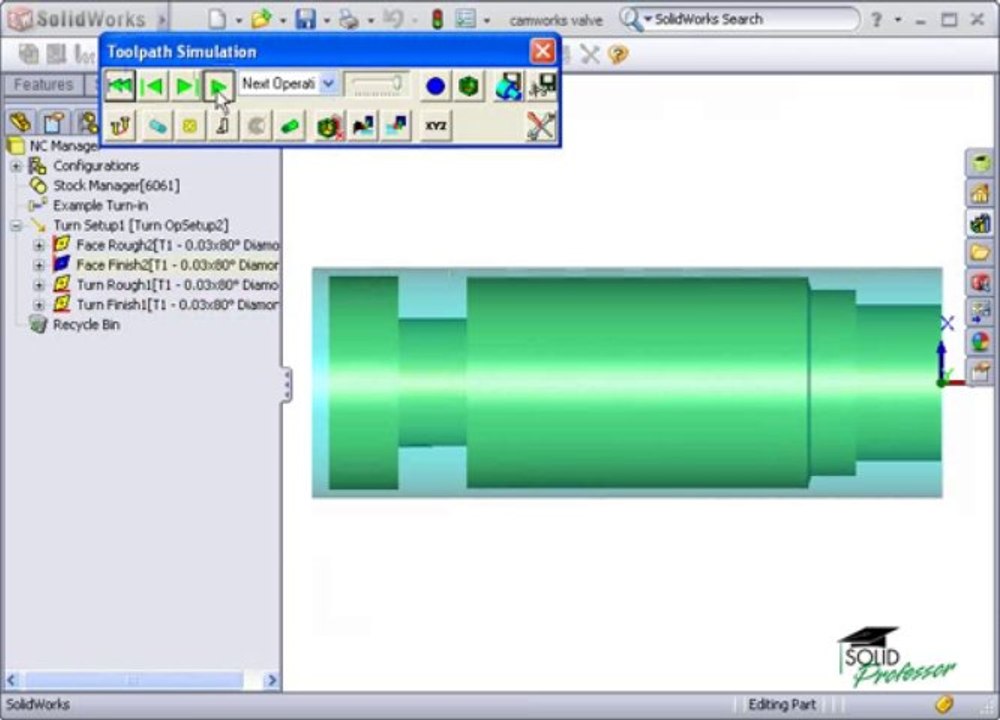
Task: Click the Undo icon
Action: pos(393,19)
